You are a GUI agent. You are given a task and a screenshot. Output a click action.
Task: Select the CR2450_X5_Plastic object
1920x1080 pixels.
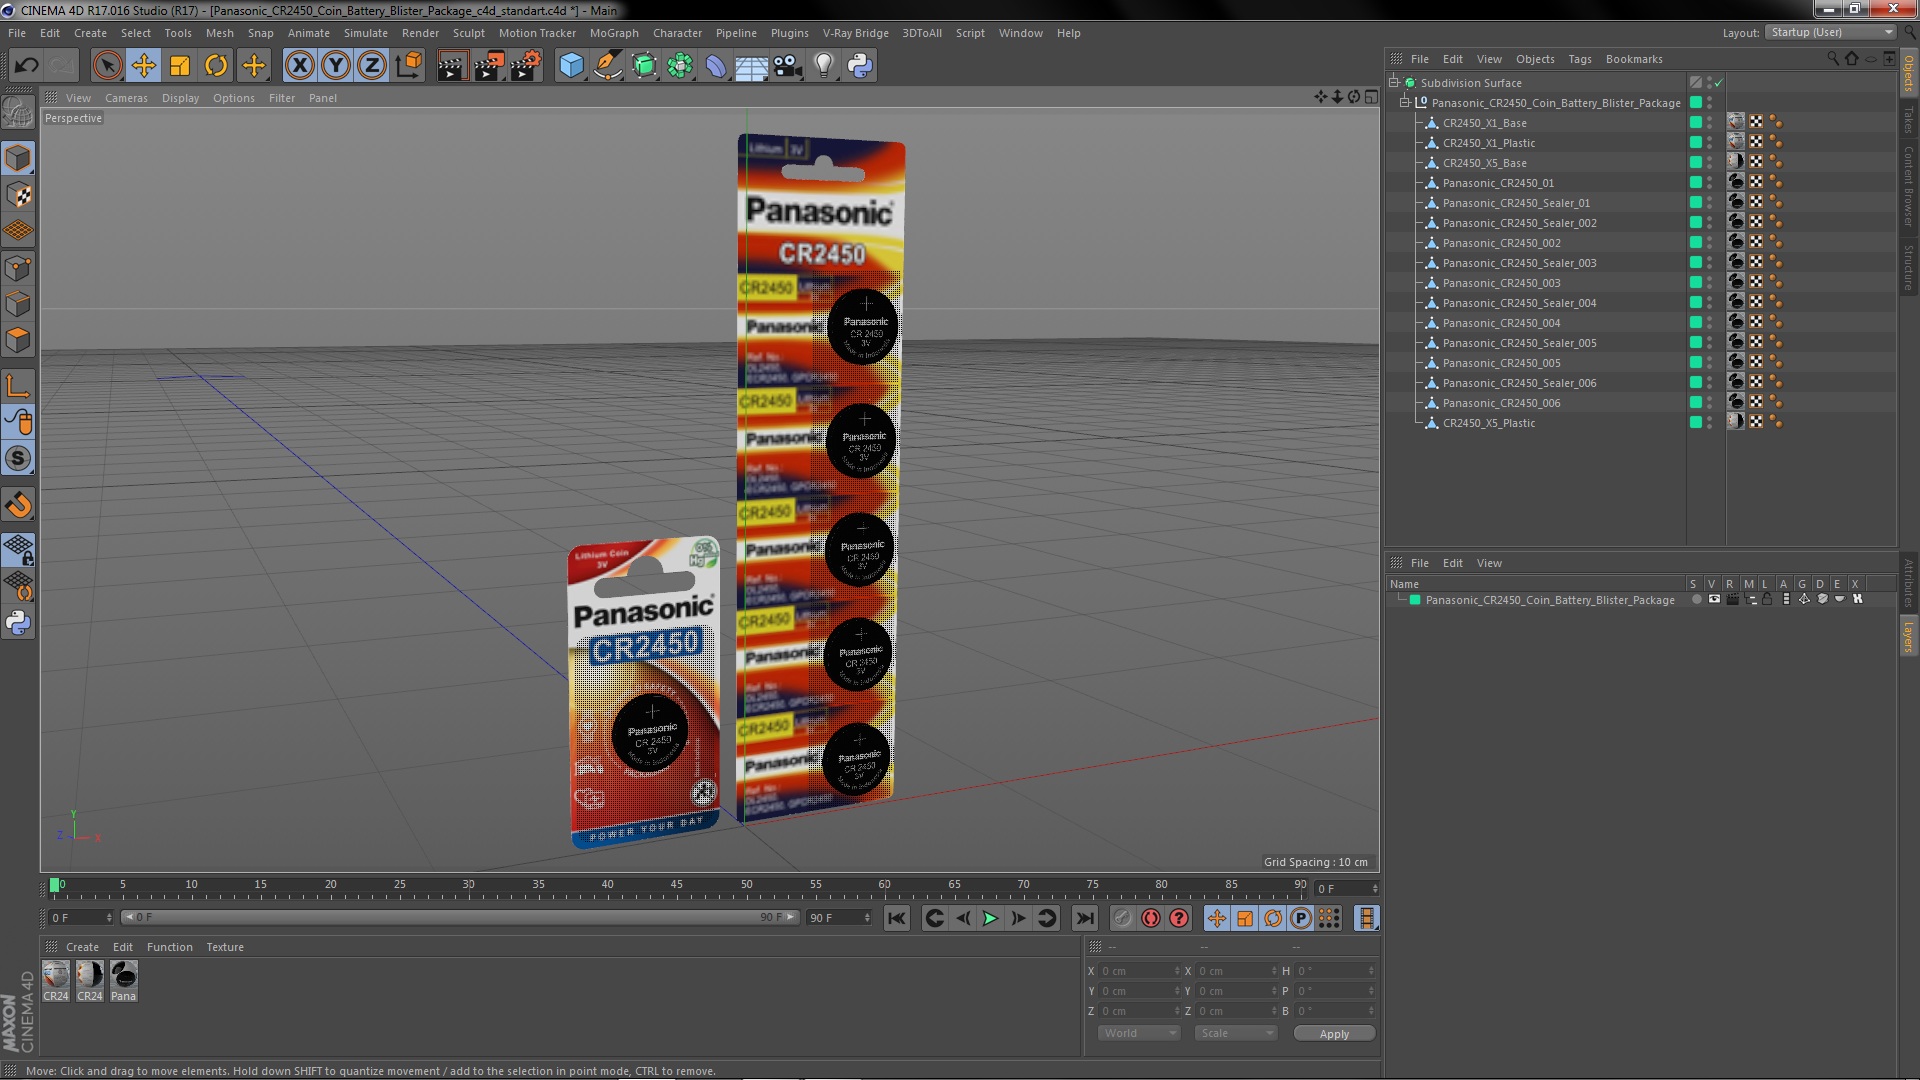click(x=1488, y=423)
